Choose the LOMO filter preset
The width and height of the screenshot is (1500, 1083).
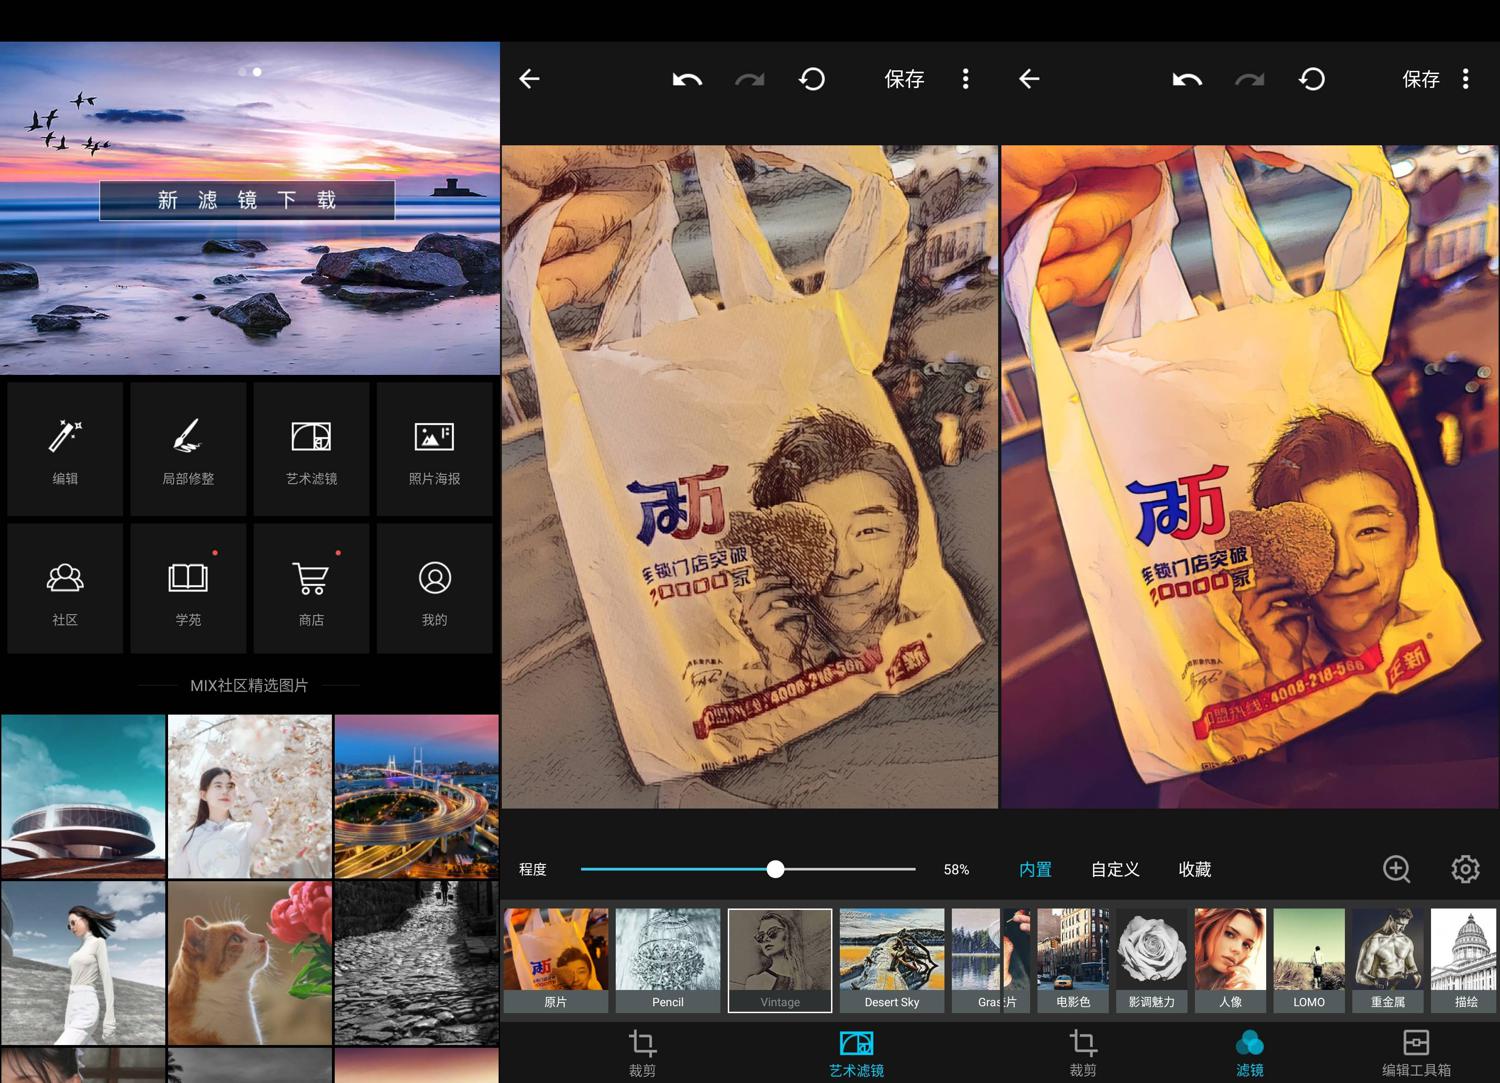pyautogui.click(x=1308, y=960)
